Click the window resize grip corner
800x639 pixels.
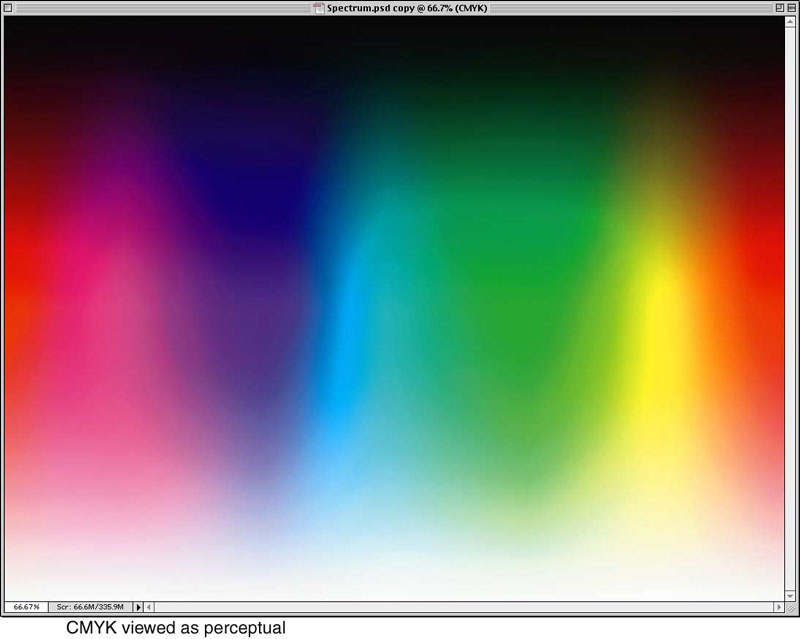coord(791,606)
